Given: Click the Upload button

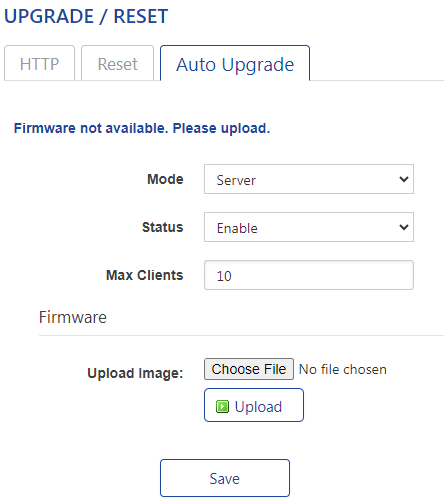Looking at the screenshot, I should pos(254,405).
